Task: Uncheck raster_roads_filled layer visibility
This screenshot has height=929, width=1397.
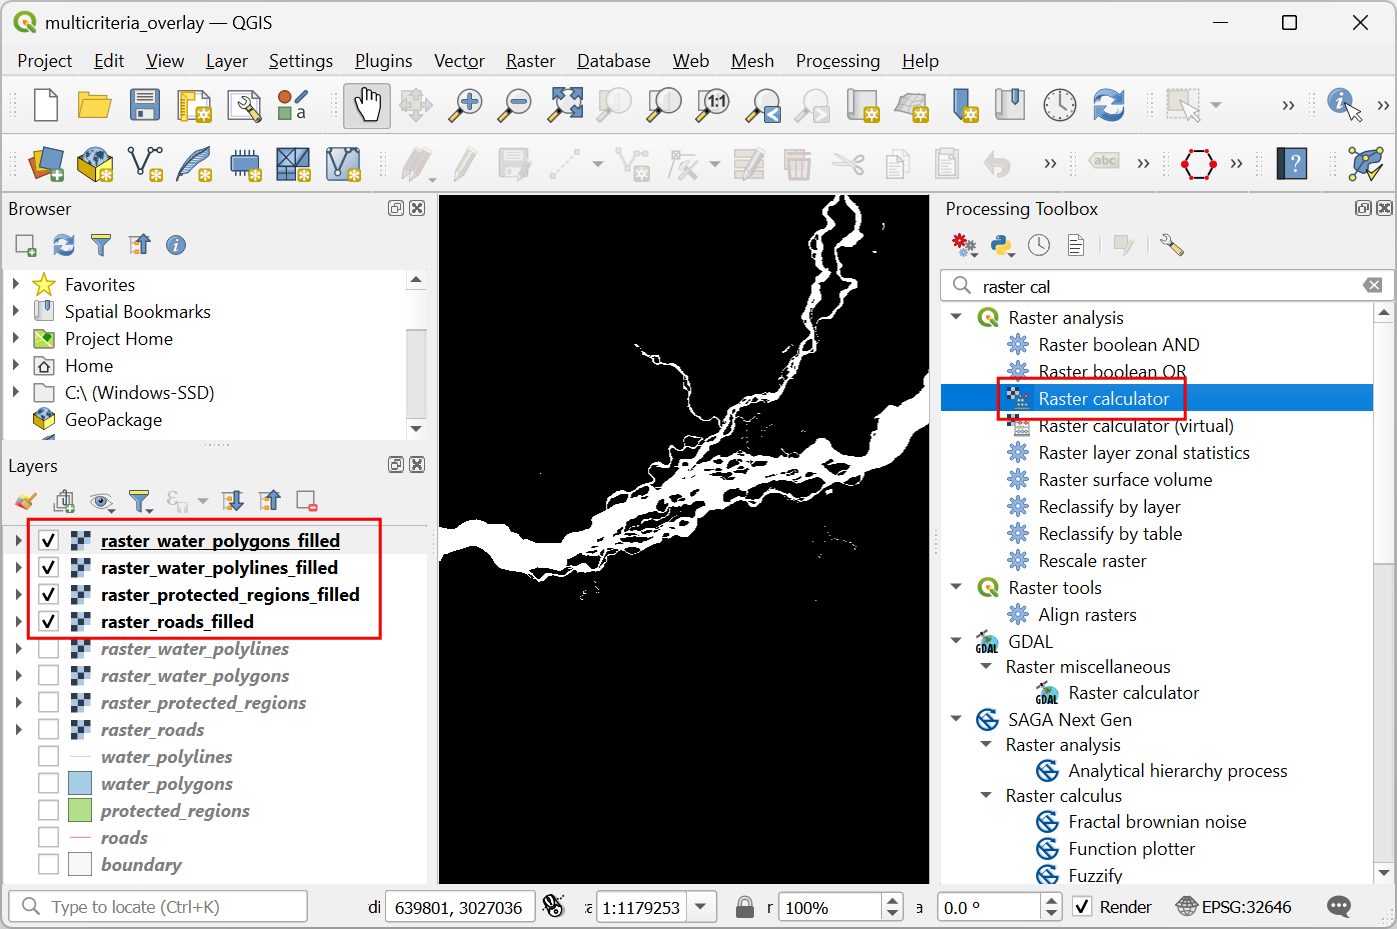Action: pyautogui.click(x=48, y=622)
